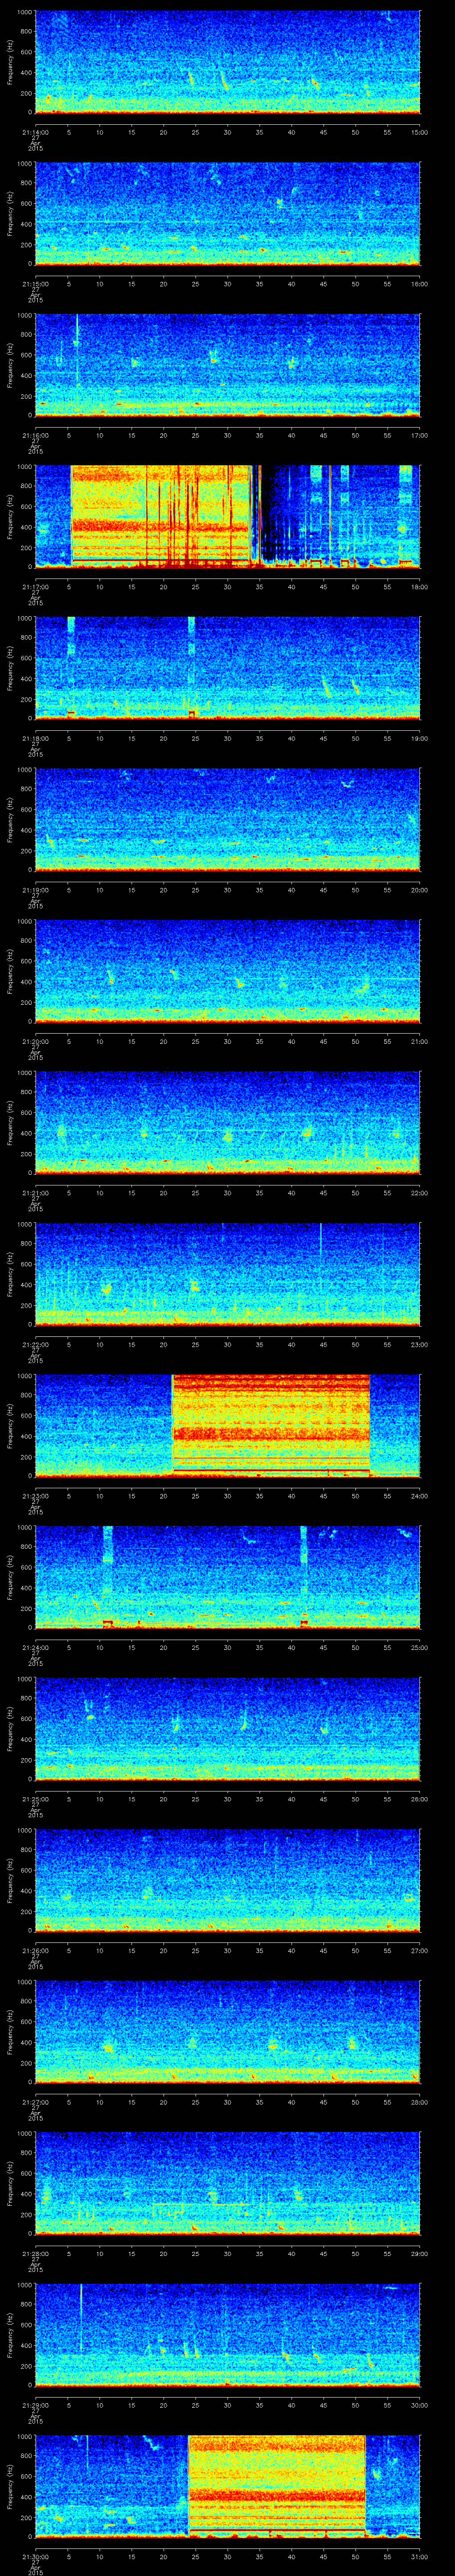Viewport: 455px width, 2576px height.
Task: Select the spectrogram panel starting at 21:18:00
Action: (x=228, y=668)
